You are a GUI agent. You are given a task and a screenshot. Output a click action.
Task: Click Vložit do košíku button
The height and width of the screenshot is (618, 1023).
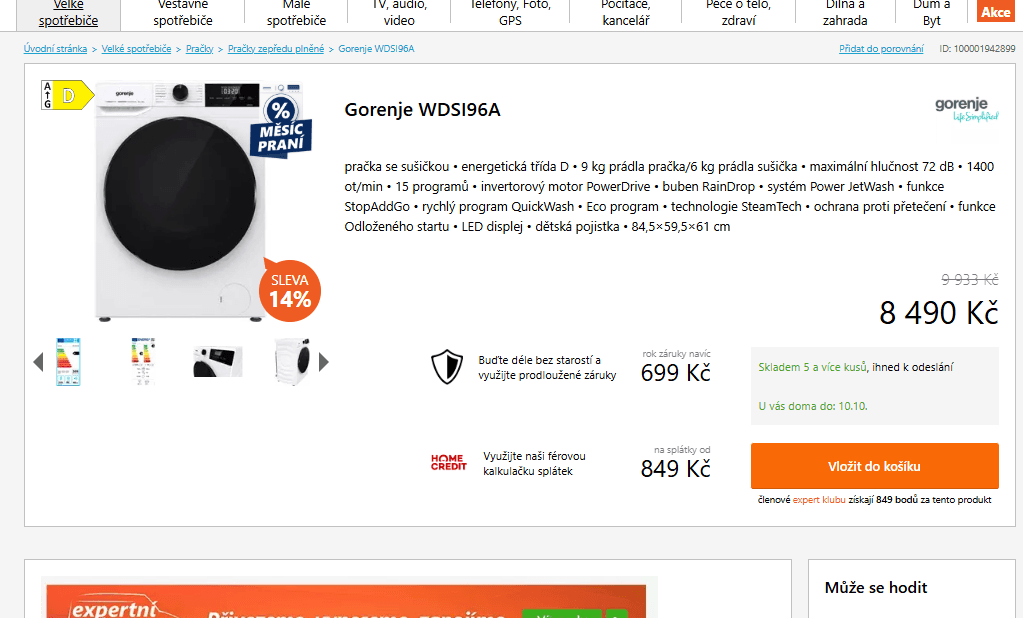click(x=874, y=466)
